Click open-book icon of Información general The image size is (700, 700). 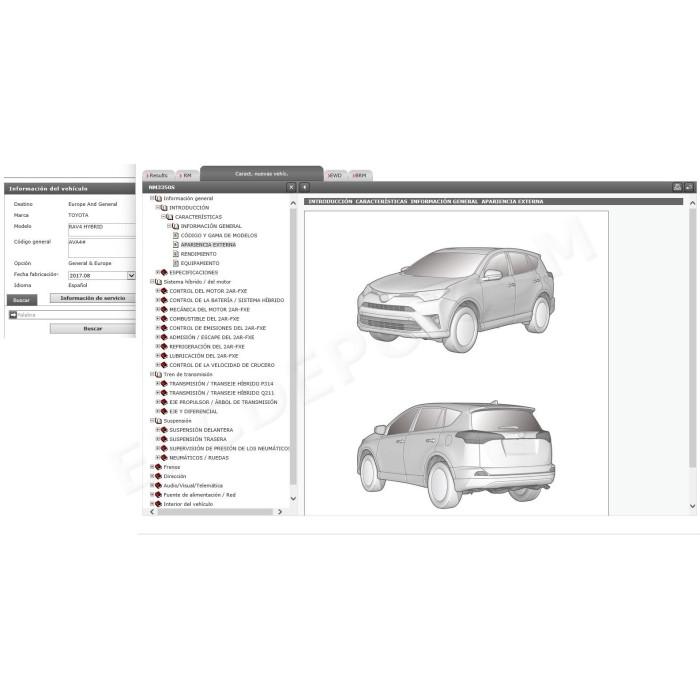point(158,198)
